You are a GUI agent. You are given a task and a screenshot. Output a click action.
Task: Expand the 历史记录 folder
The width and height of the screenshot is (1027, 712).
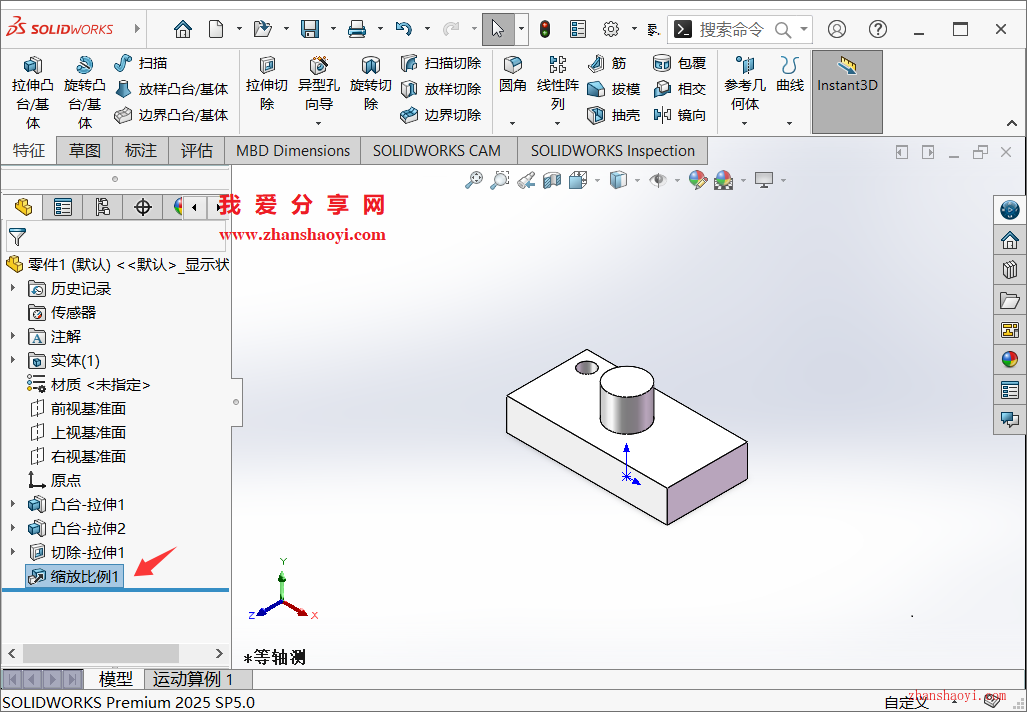(x=12, y=288)
